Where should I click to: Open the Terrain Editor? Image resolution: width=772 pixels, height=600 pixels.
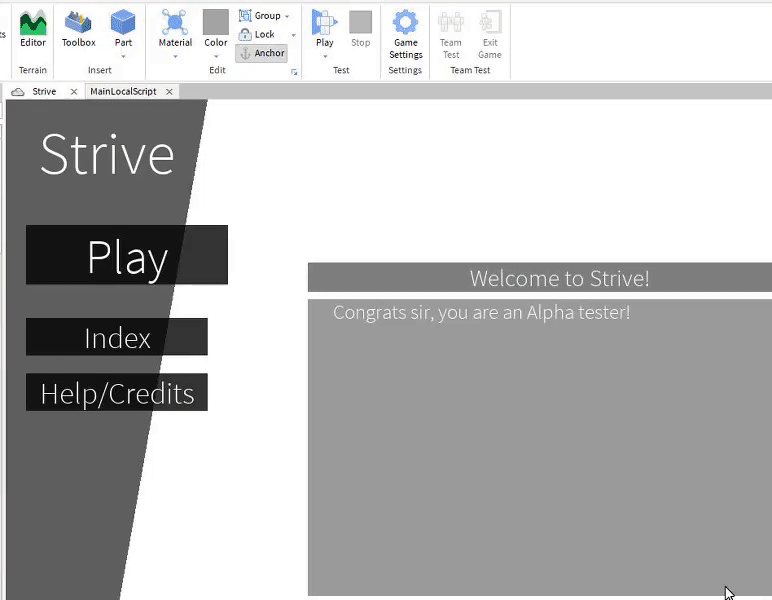(x=32, y=30)
